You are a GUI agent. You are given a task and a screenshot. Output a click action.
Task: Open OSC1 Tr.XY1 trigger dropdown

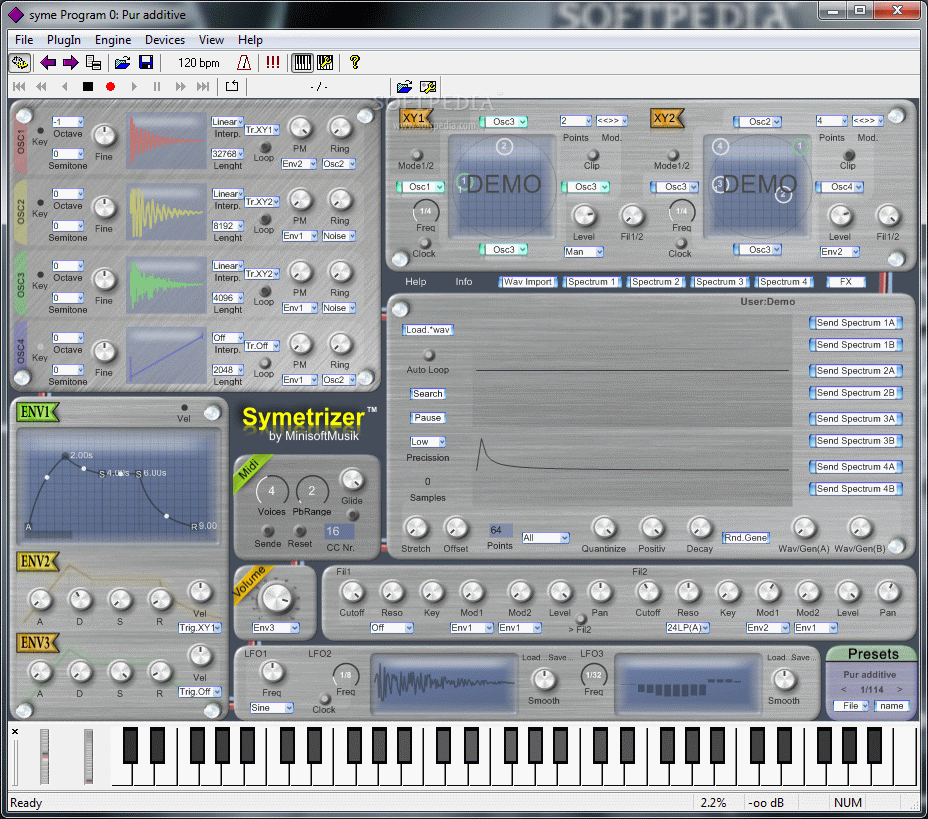pyautogui.click(x=262, y=130)
